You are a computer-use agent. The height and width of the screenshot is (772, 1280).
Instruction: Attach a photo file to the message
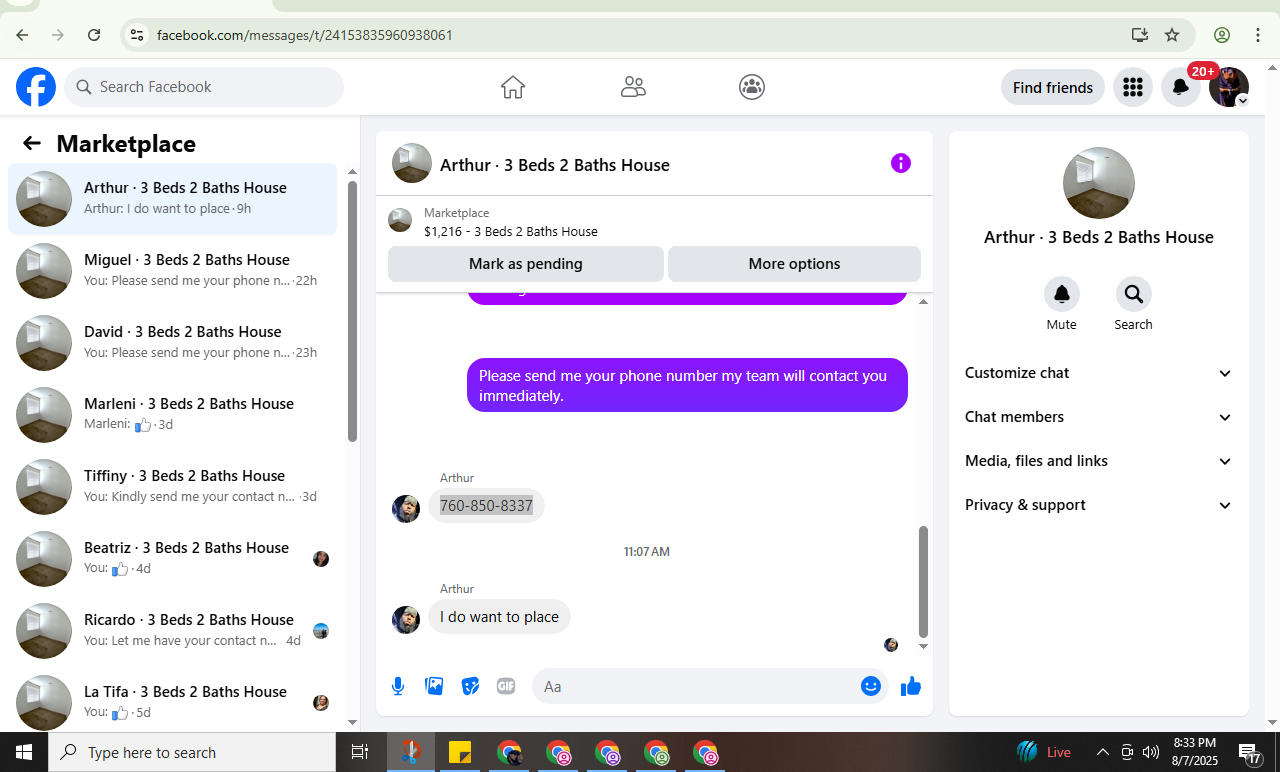(x=434, y=686)
